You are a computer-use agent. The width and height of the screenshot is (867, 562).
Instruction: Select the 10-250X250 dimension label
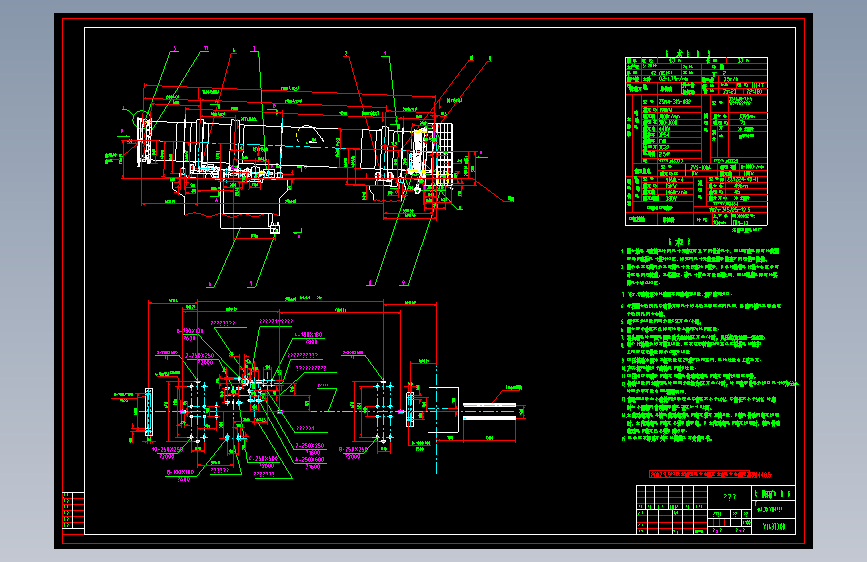(168, 450)
